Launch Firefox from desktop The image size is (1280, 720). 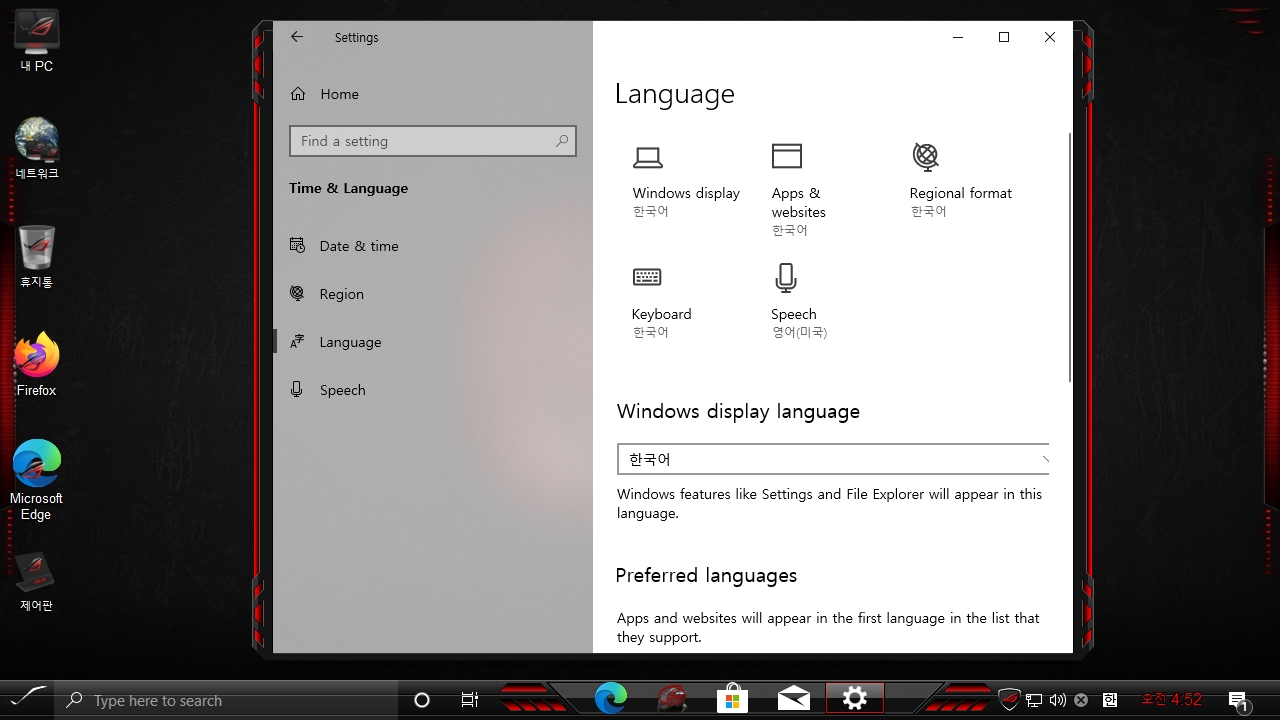pos(37,365)
